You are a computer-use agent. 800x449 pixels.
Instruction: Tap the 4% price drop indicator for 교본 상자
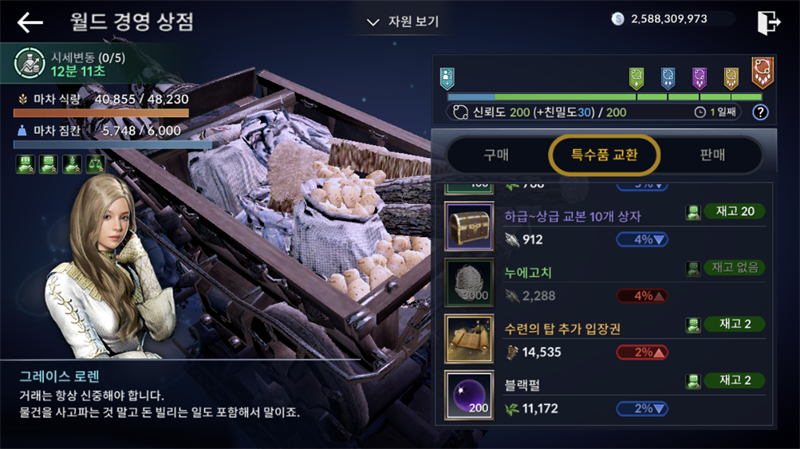tap(642, 239)
